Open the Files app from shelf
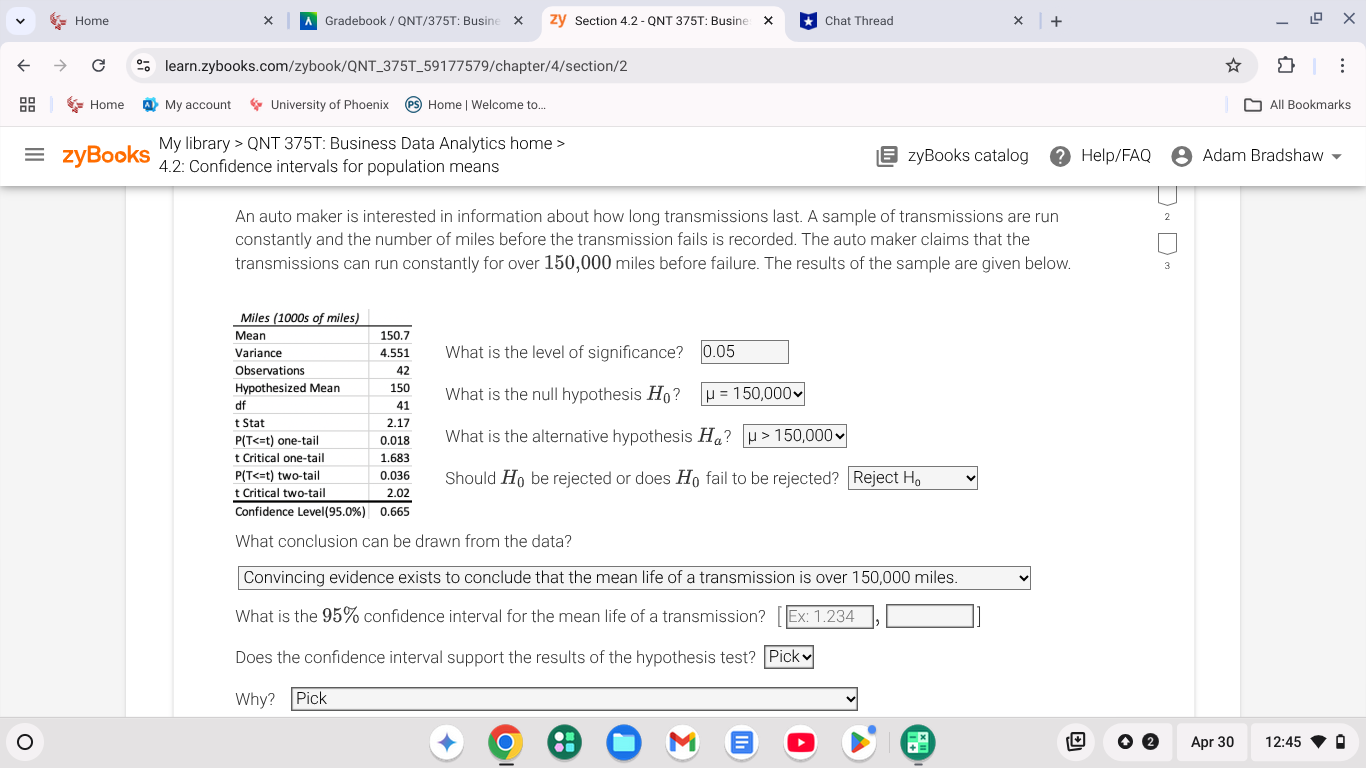1366x768 pixels. (x=624, y=742)
